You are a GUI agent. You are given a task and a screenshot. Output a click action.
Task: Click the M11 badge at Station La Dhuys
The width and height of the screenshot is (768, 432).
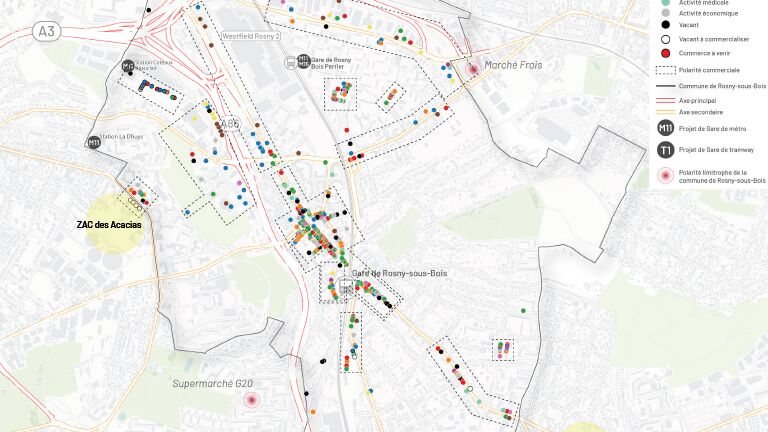94,142
